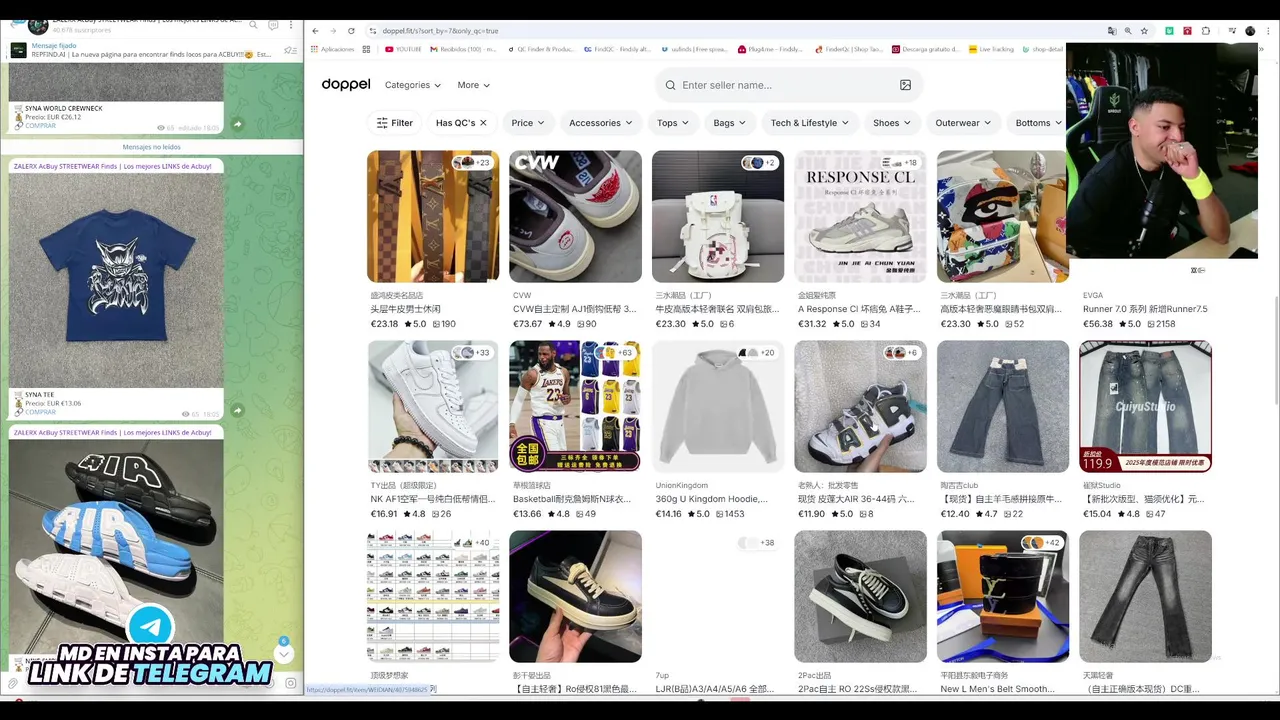Open the Aplicaciones bookmarks shortcut
This screenshot has width=1280, height=720.
click(334, 49)
